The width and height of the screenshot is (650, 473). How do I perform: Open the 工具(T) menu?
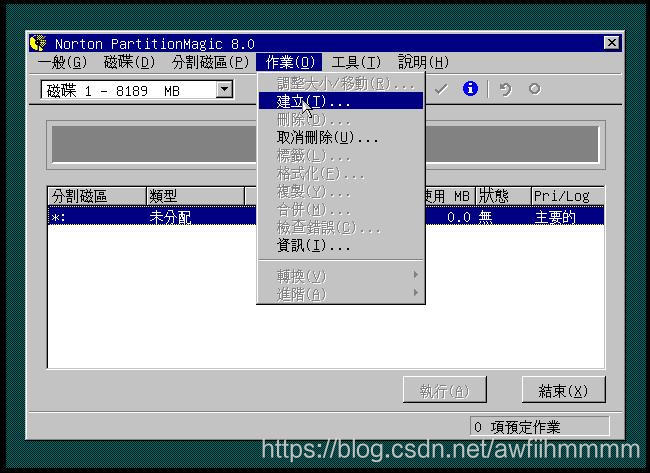(x=356, y=62)
